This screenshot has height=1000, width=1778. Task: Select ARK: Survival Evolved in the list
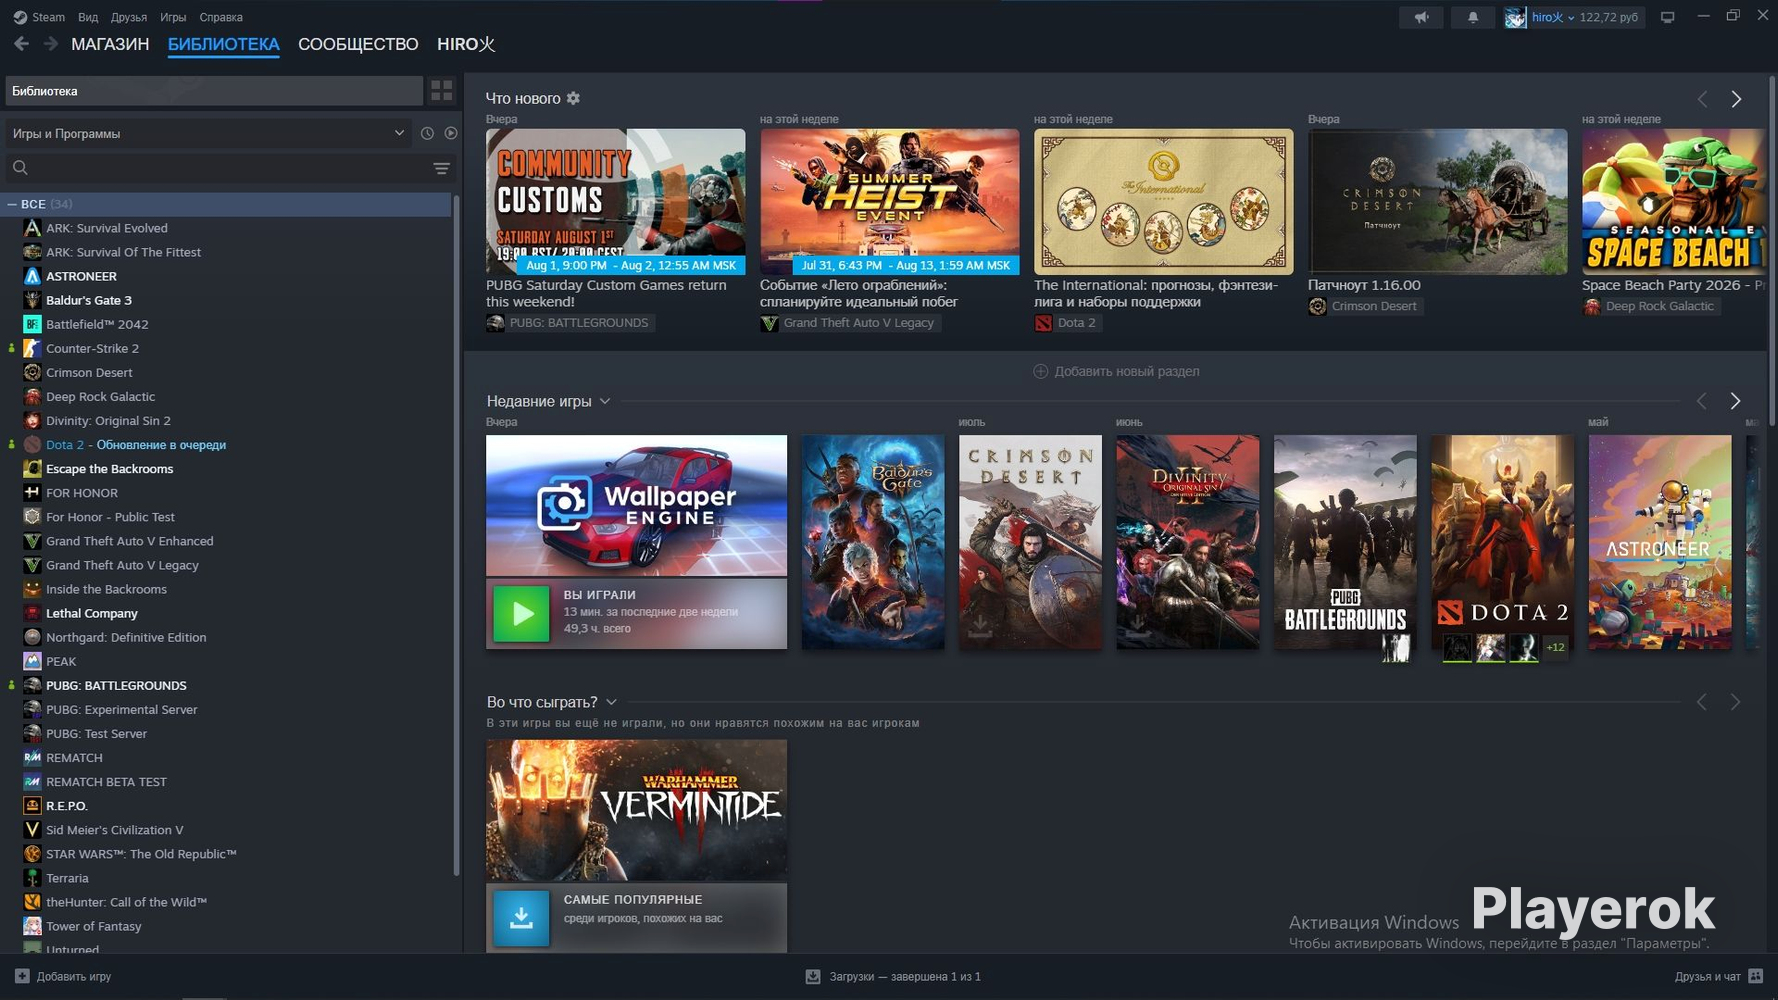[x=107, y=228]
